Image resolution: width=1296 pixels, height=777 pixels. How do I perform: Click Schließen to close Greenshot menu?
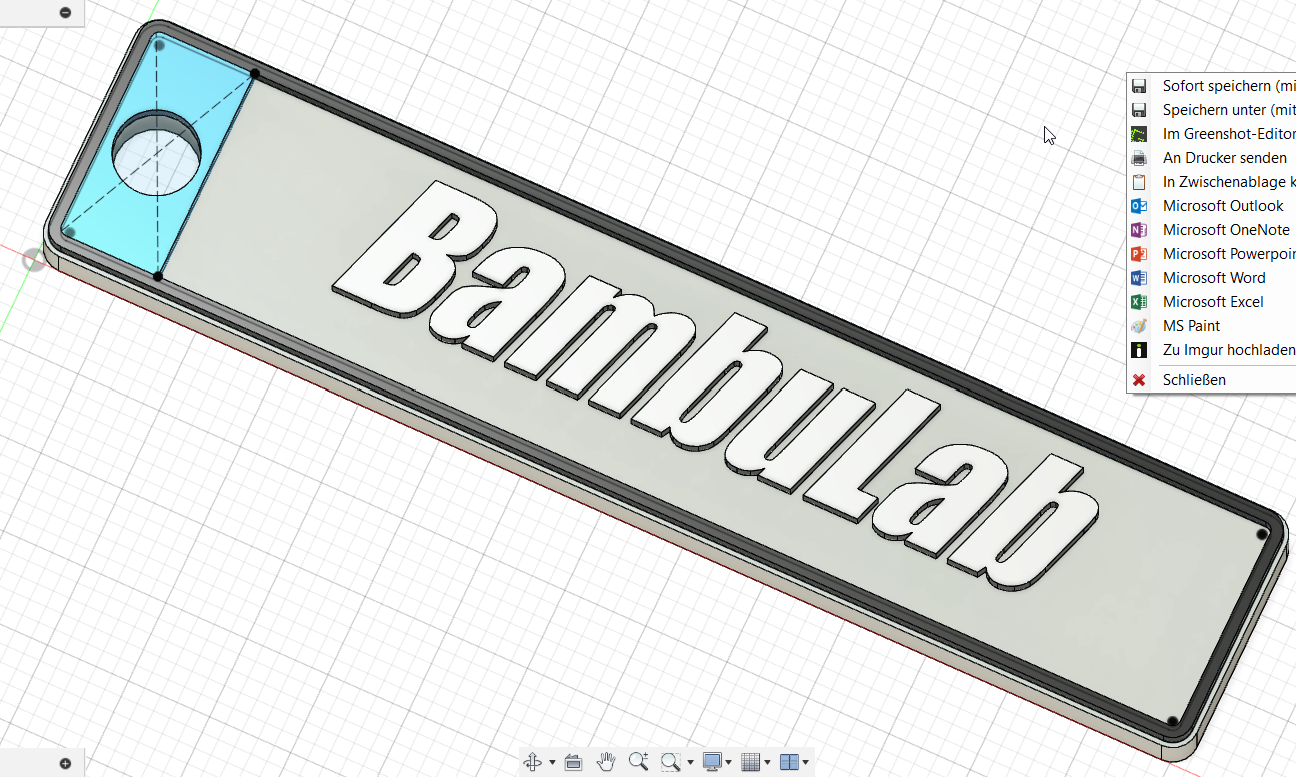[x=1212, y=380]
